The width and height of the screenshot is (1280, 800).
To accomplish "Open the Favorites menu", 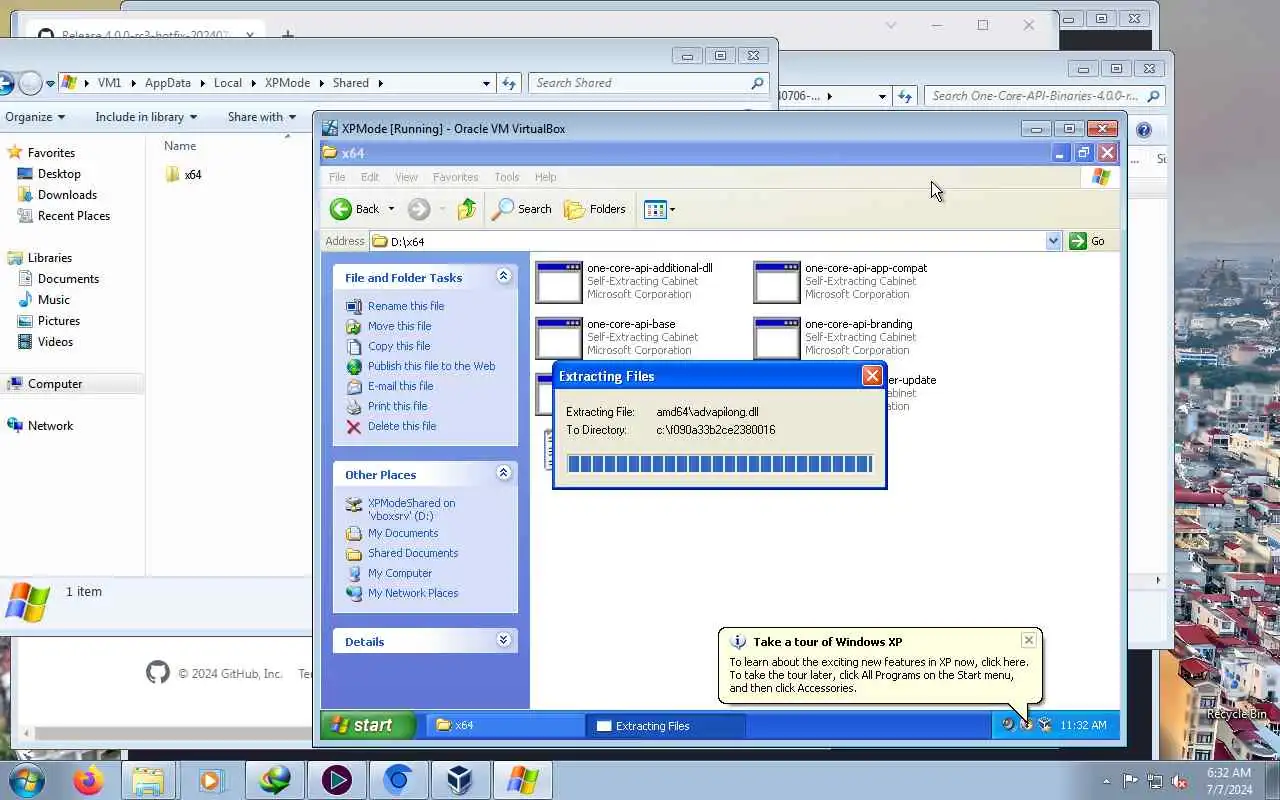I will pos(455,177).
